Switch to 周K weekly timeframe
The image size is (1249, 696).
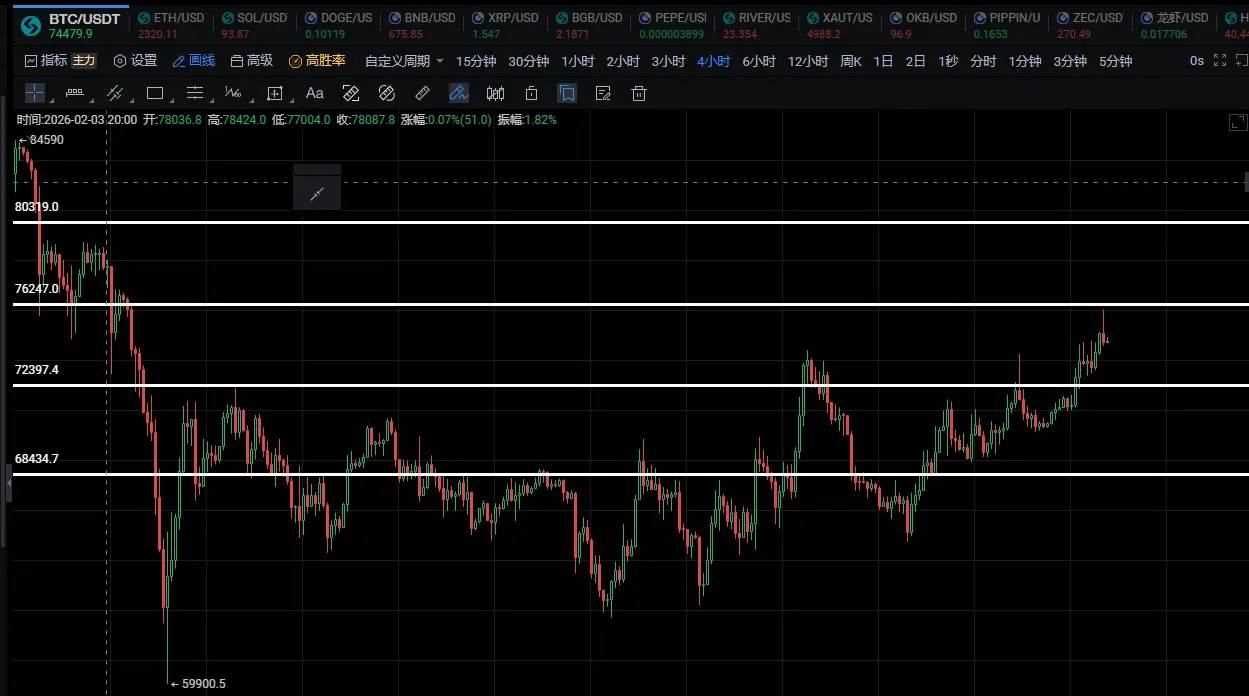(x=851, y=61)
